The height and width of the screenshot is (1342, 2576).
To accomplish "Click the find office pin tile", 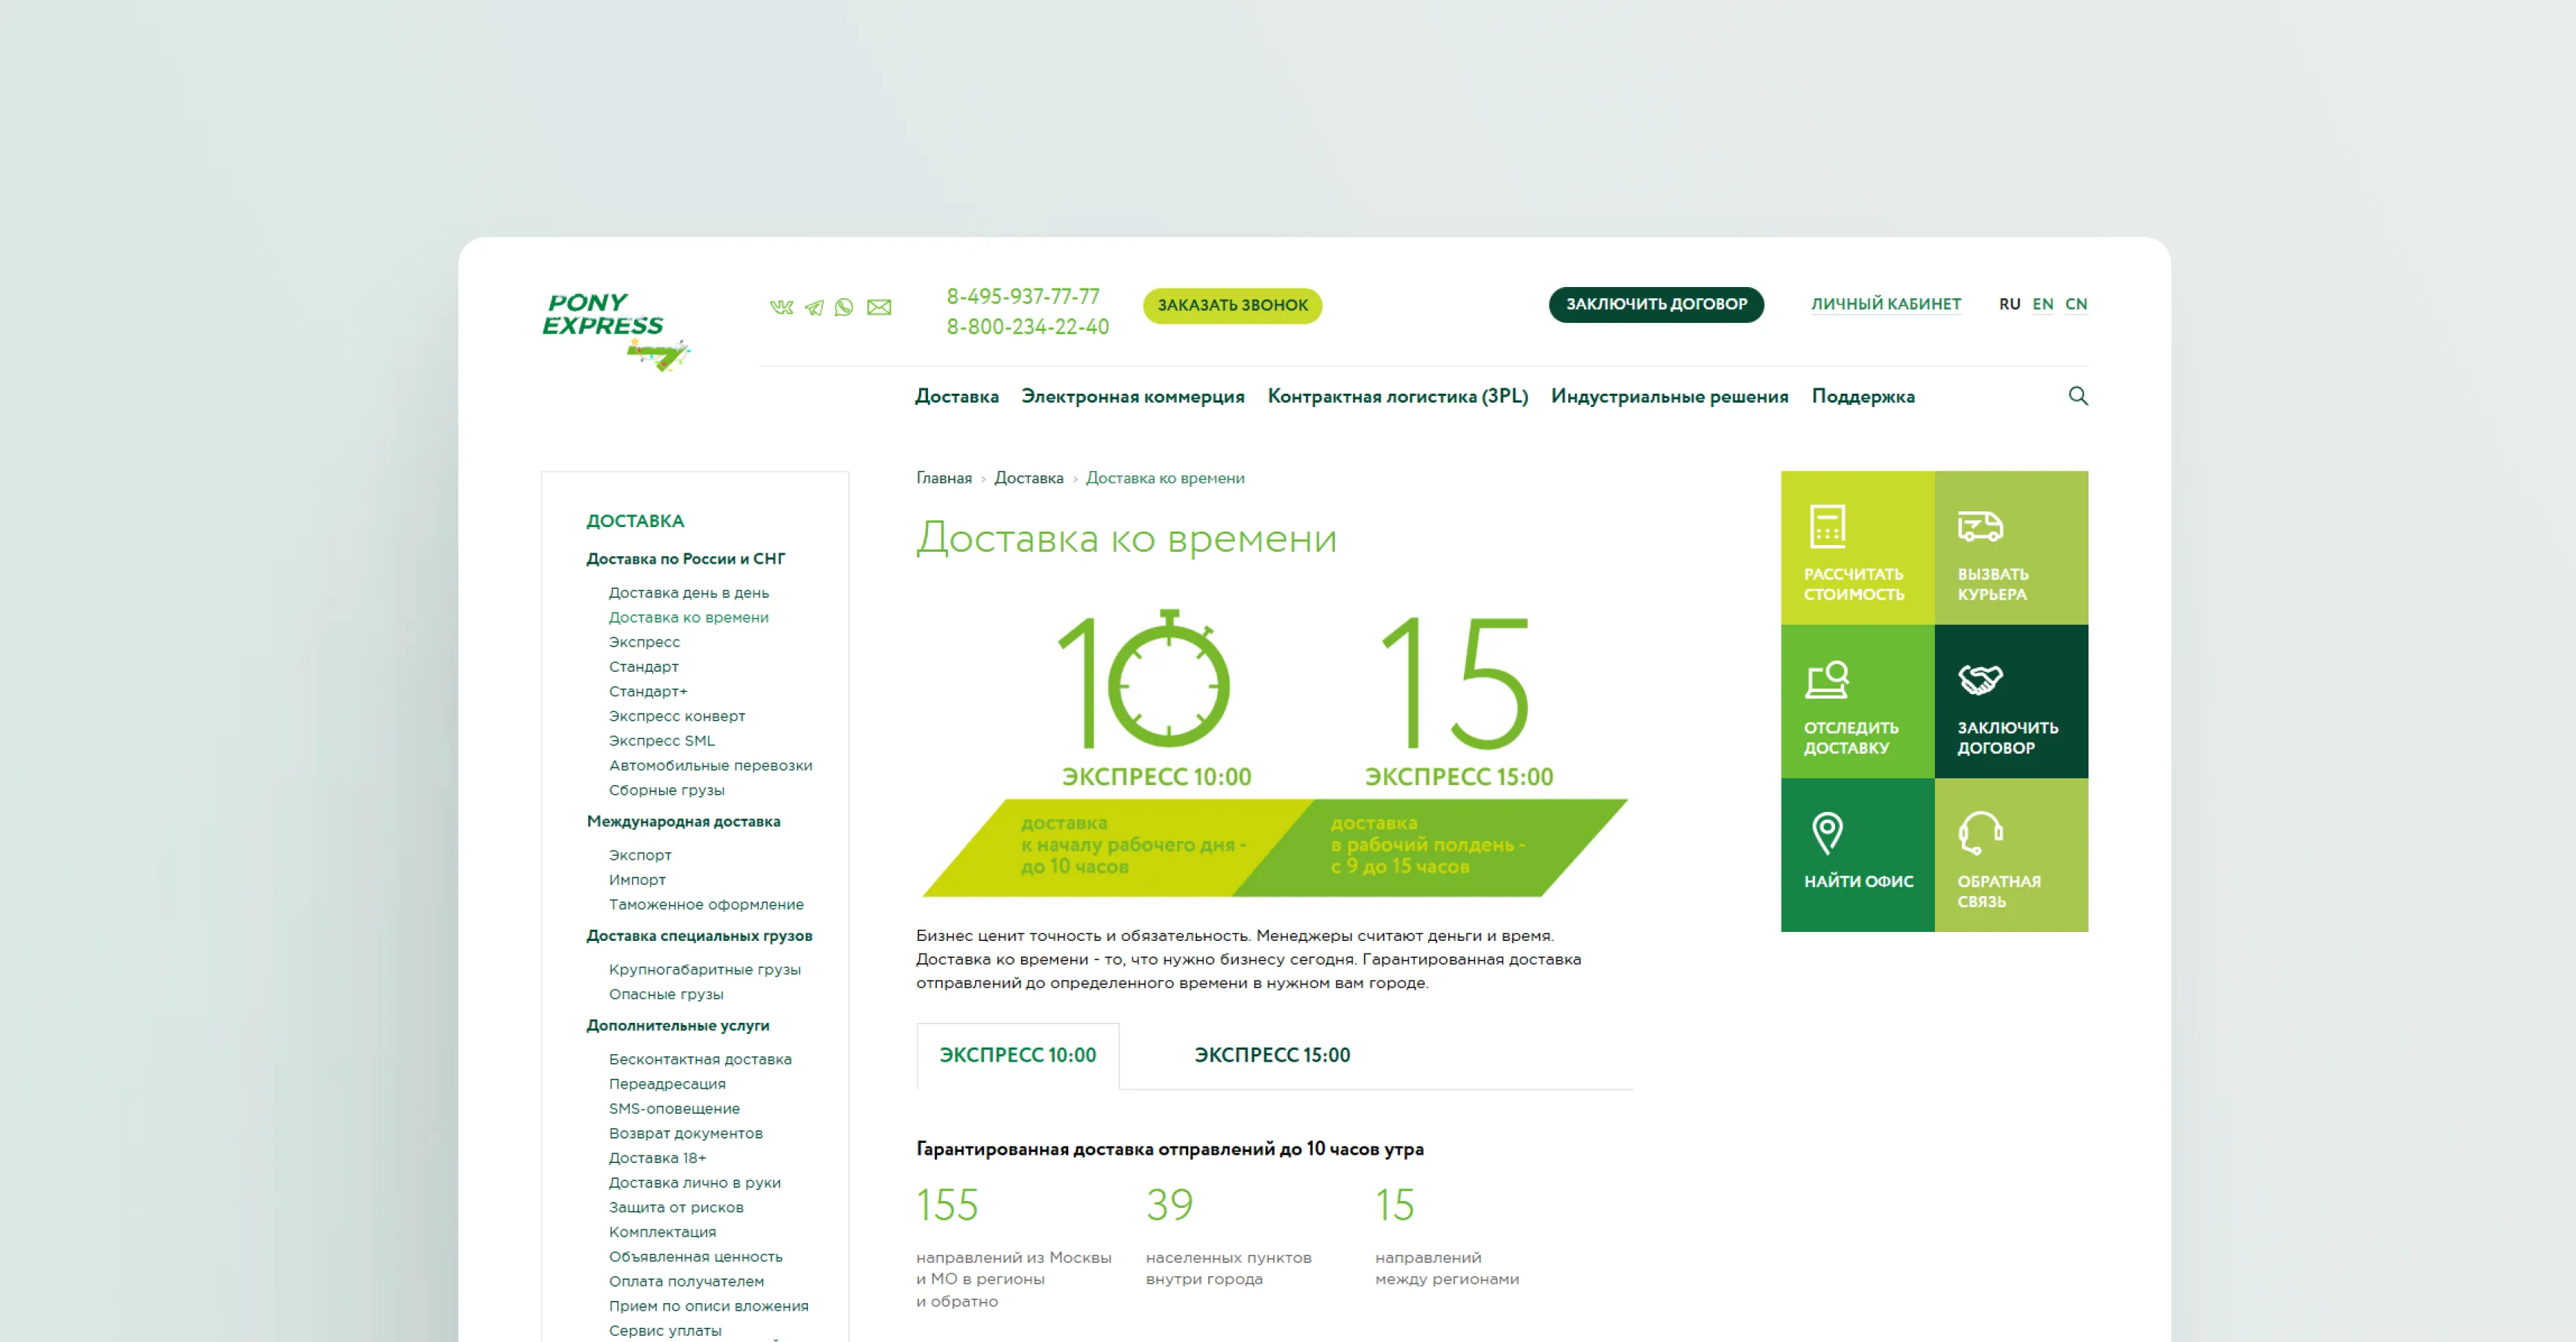I will pos(1857,855).
